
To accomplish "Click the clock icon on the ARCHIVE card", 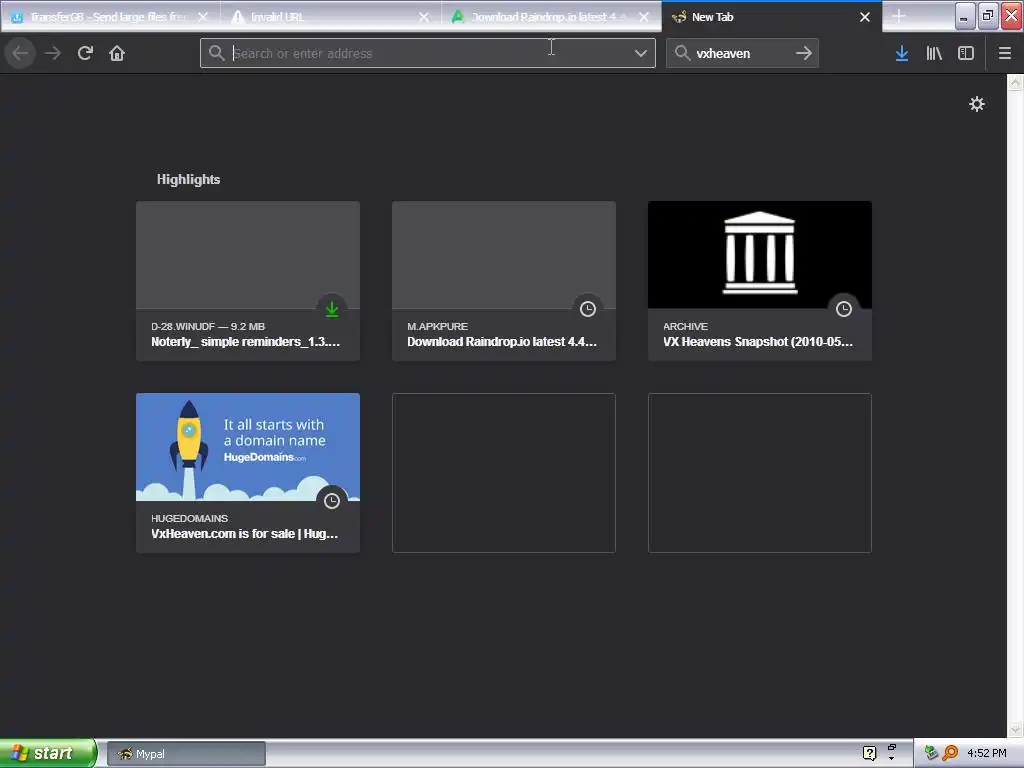I will pyautogui.click(x=844, y=309).
